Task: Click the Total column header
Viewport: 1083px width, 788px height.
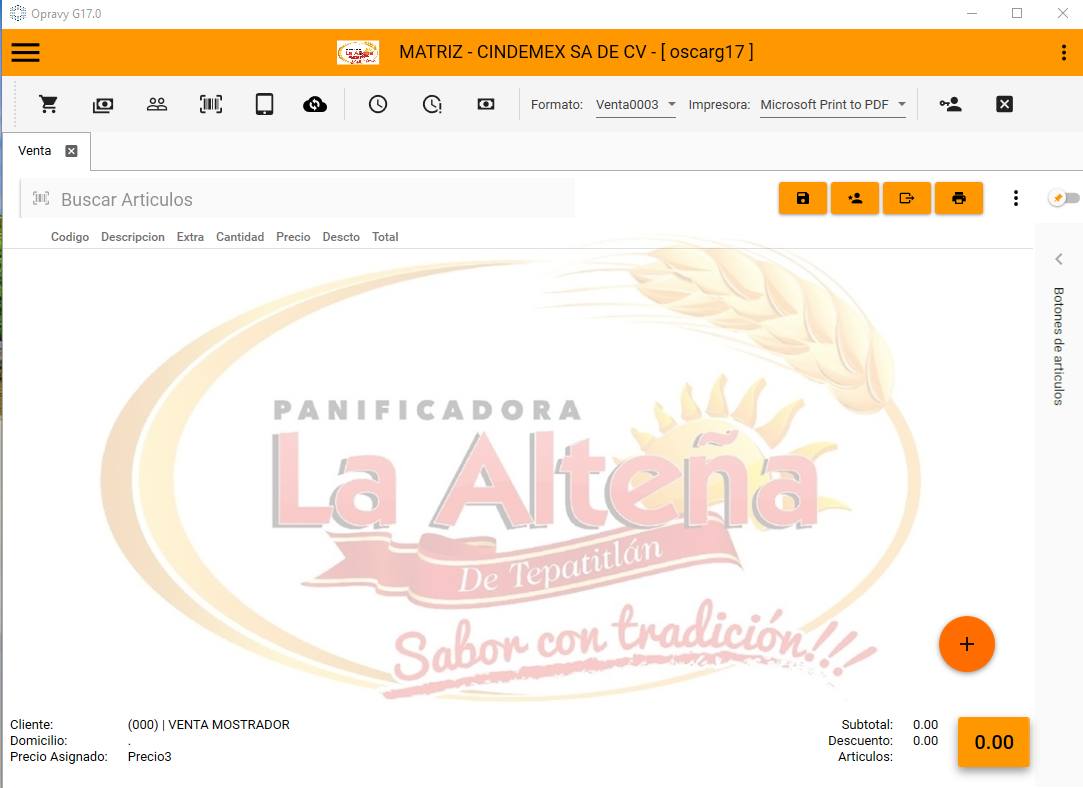Action: [385, 237]
